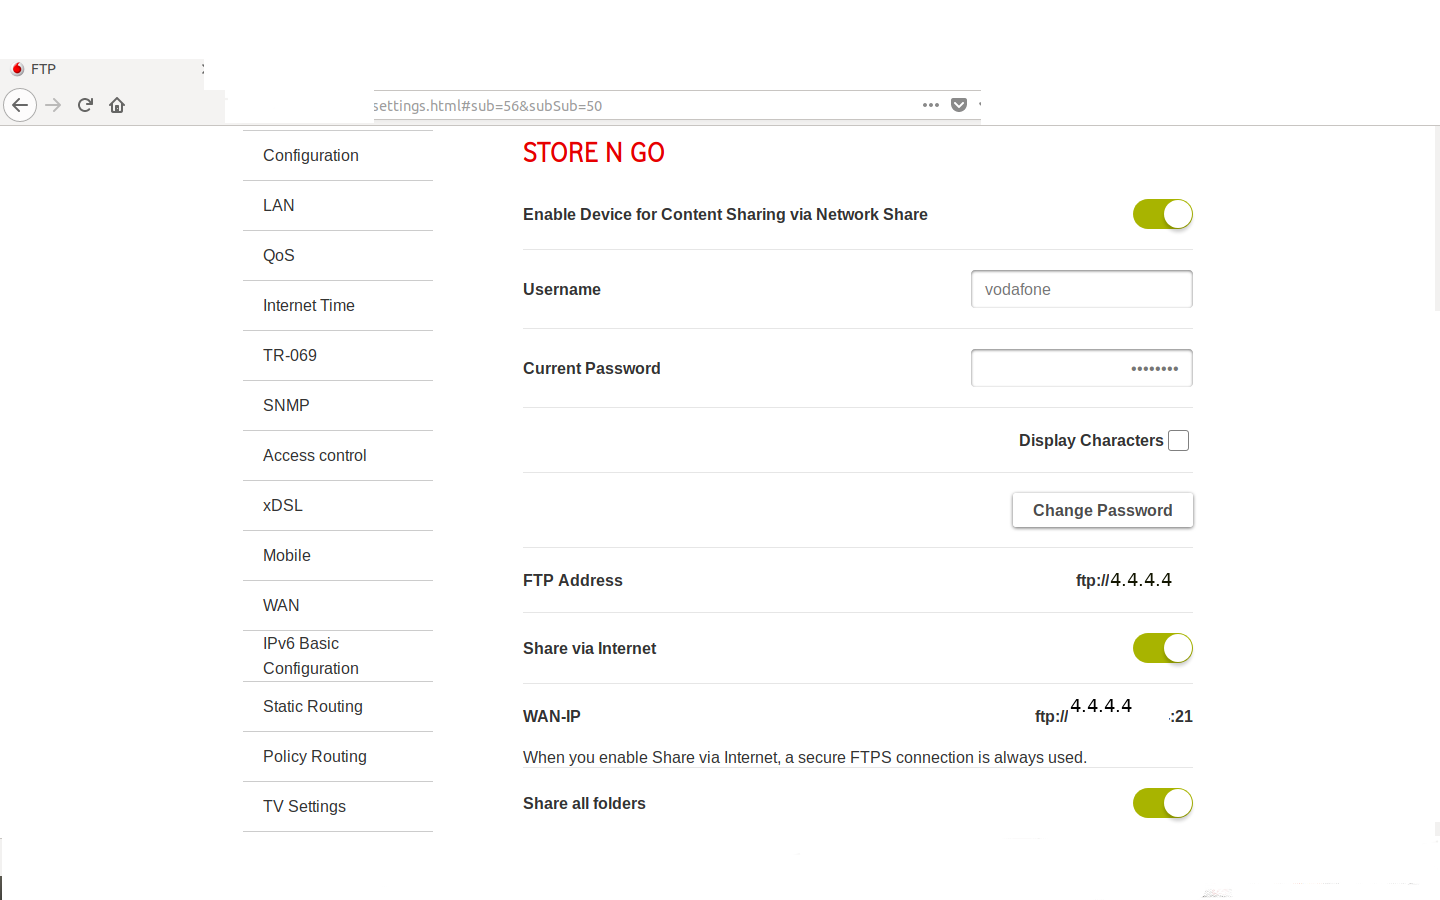The image size is (1440, 900).
Task: Check the Display Characters checkbox
Action: pos(1179,441)
